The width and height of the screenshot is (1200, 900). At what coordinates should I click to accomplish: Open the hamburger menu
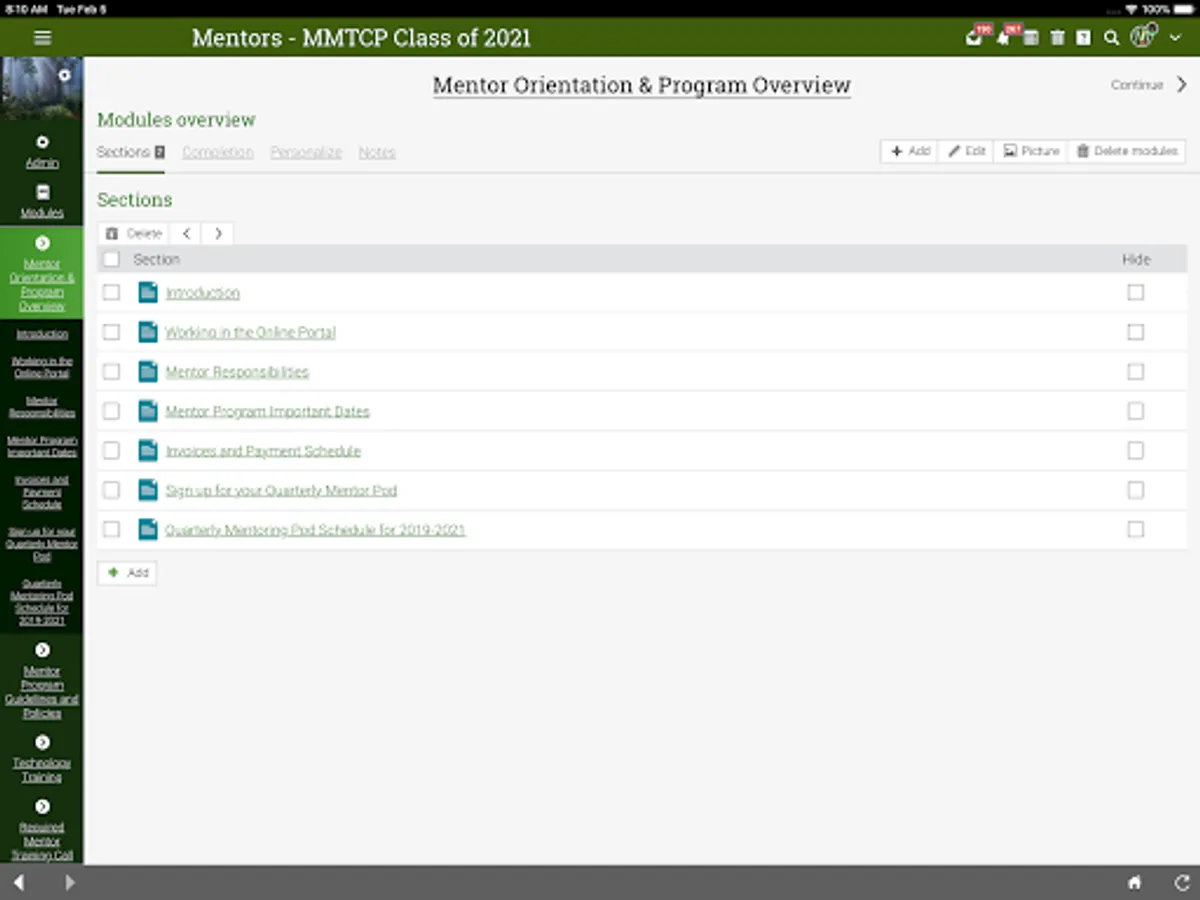(x=42, y=38)
